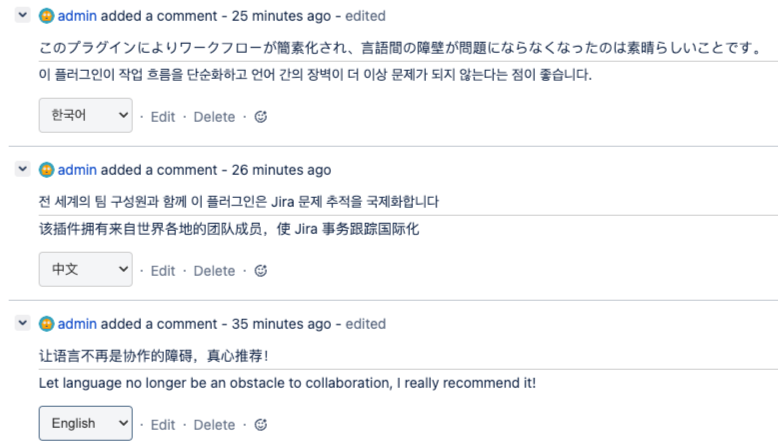Delete the Korean comment translated to Chinese

click(214, 271)
